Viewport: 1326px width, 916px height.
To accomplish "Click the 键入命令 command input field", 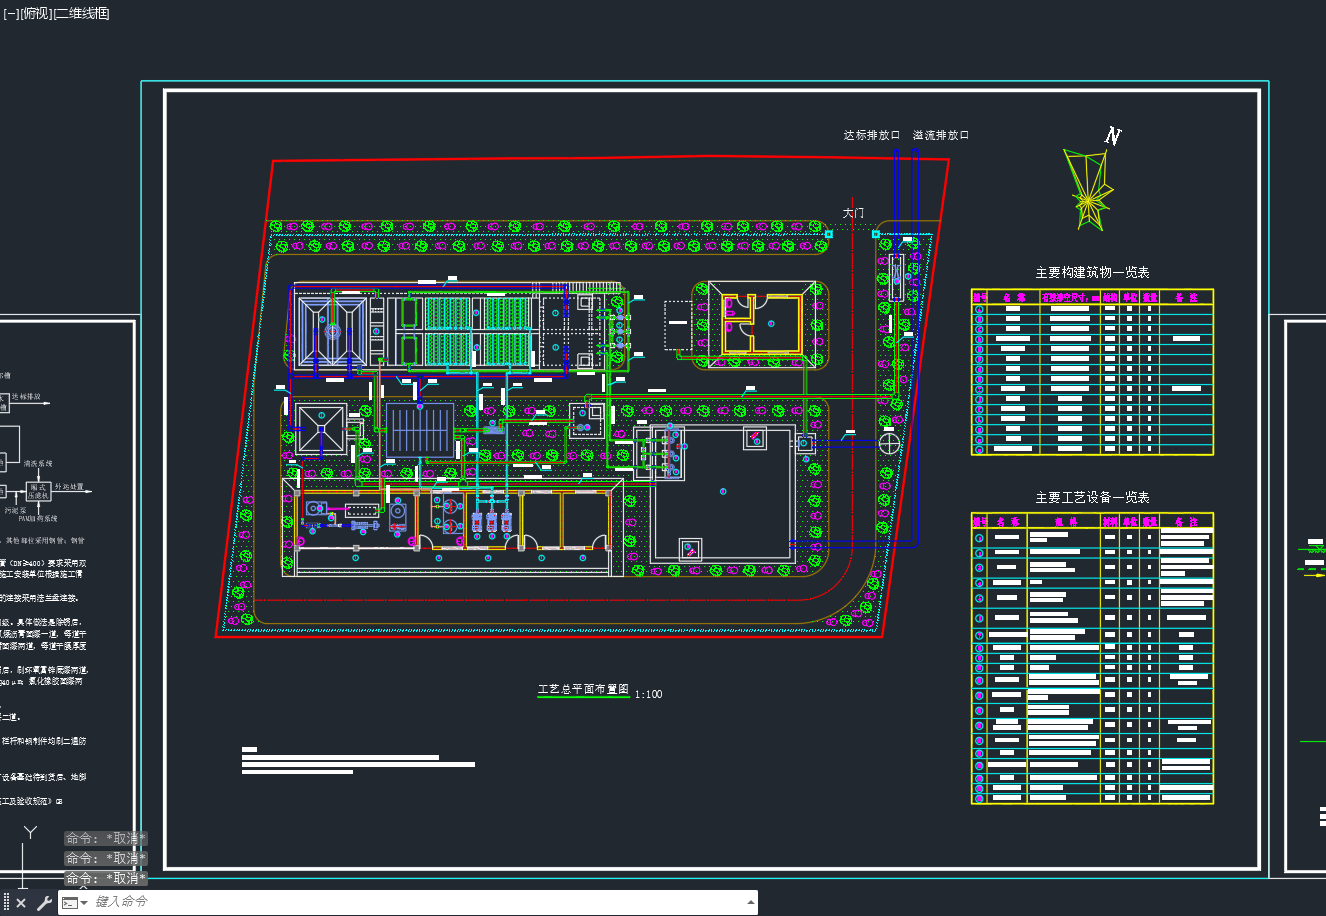I will (x=418, y=902).
